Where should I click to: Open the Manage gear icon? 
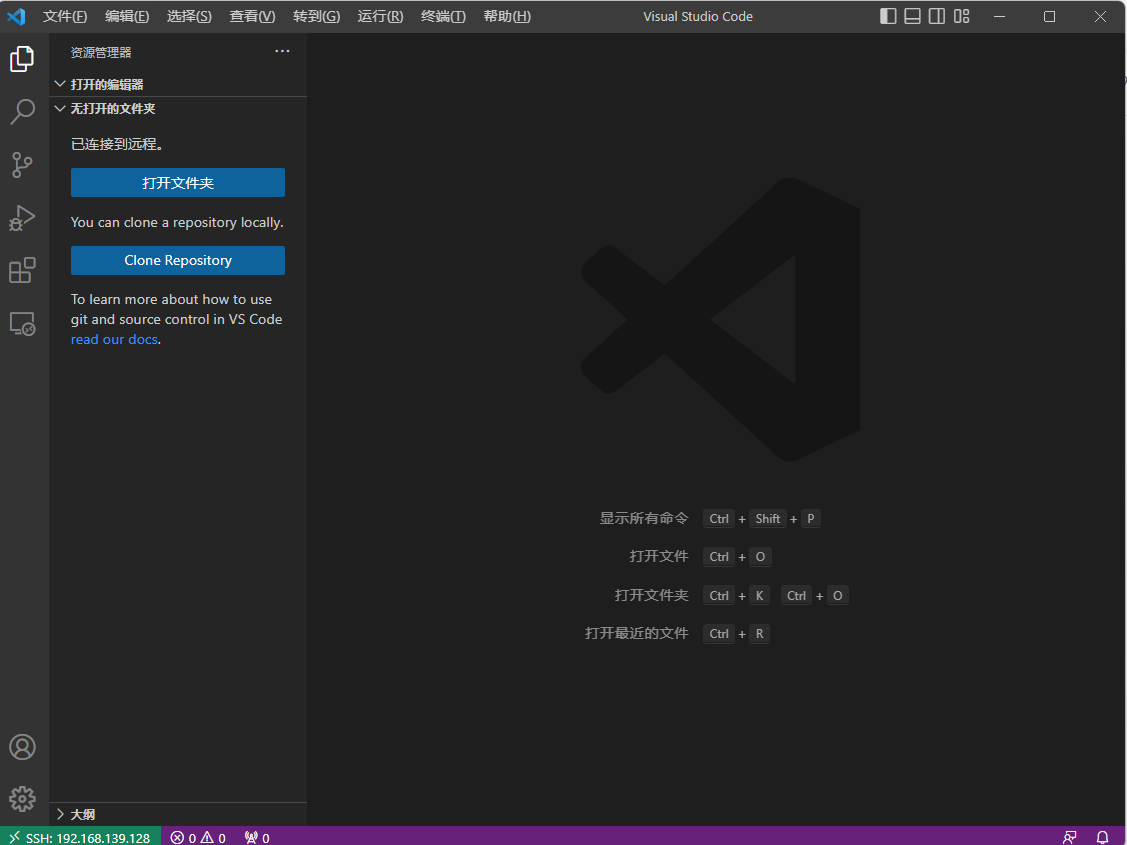(22, 798)
